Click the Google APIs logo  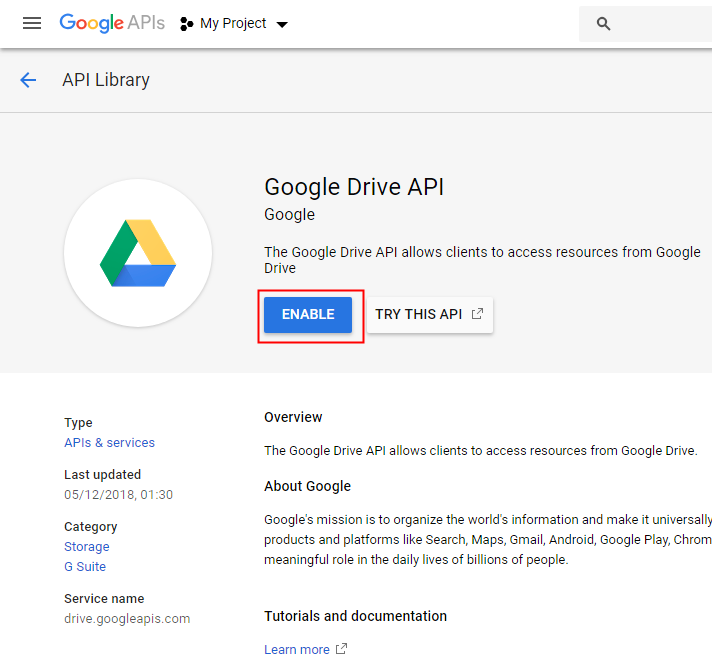coord(112,23)
